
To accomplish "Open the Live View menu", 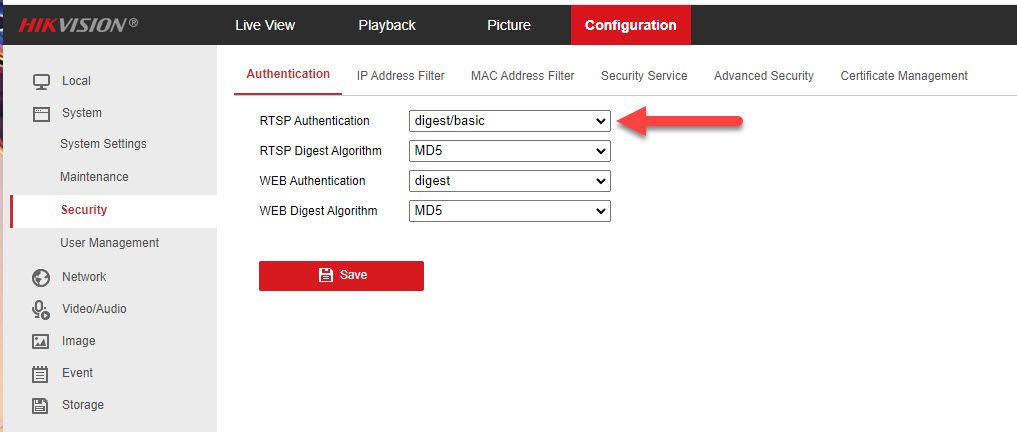I will tap(265, 25).
